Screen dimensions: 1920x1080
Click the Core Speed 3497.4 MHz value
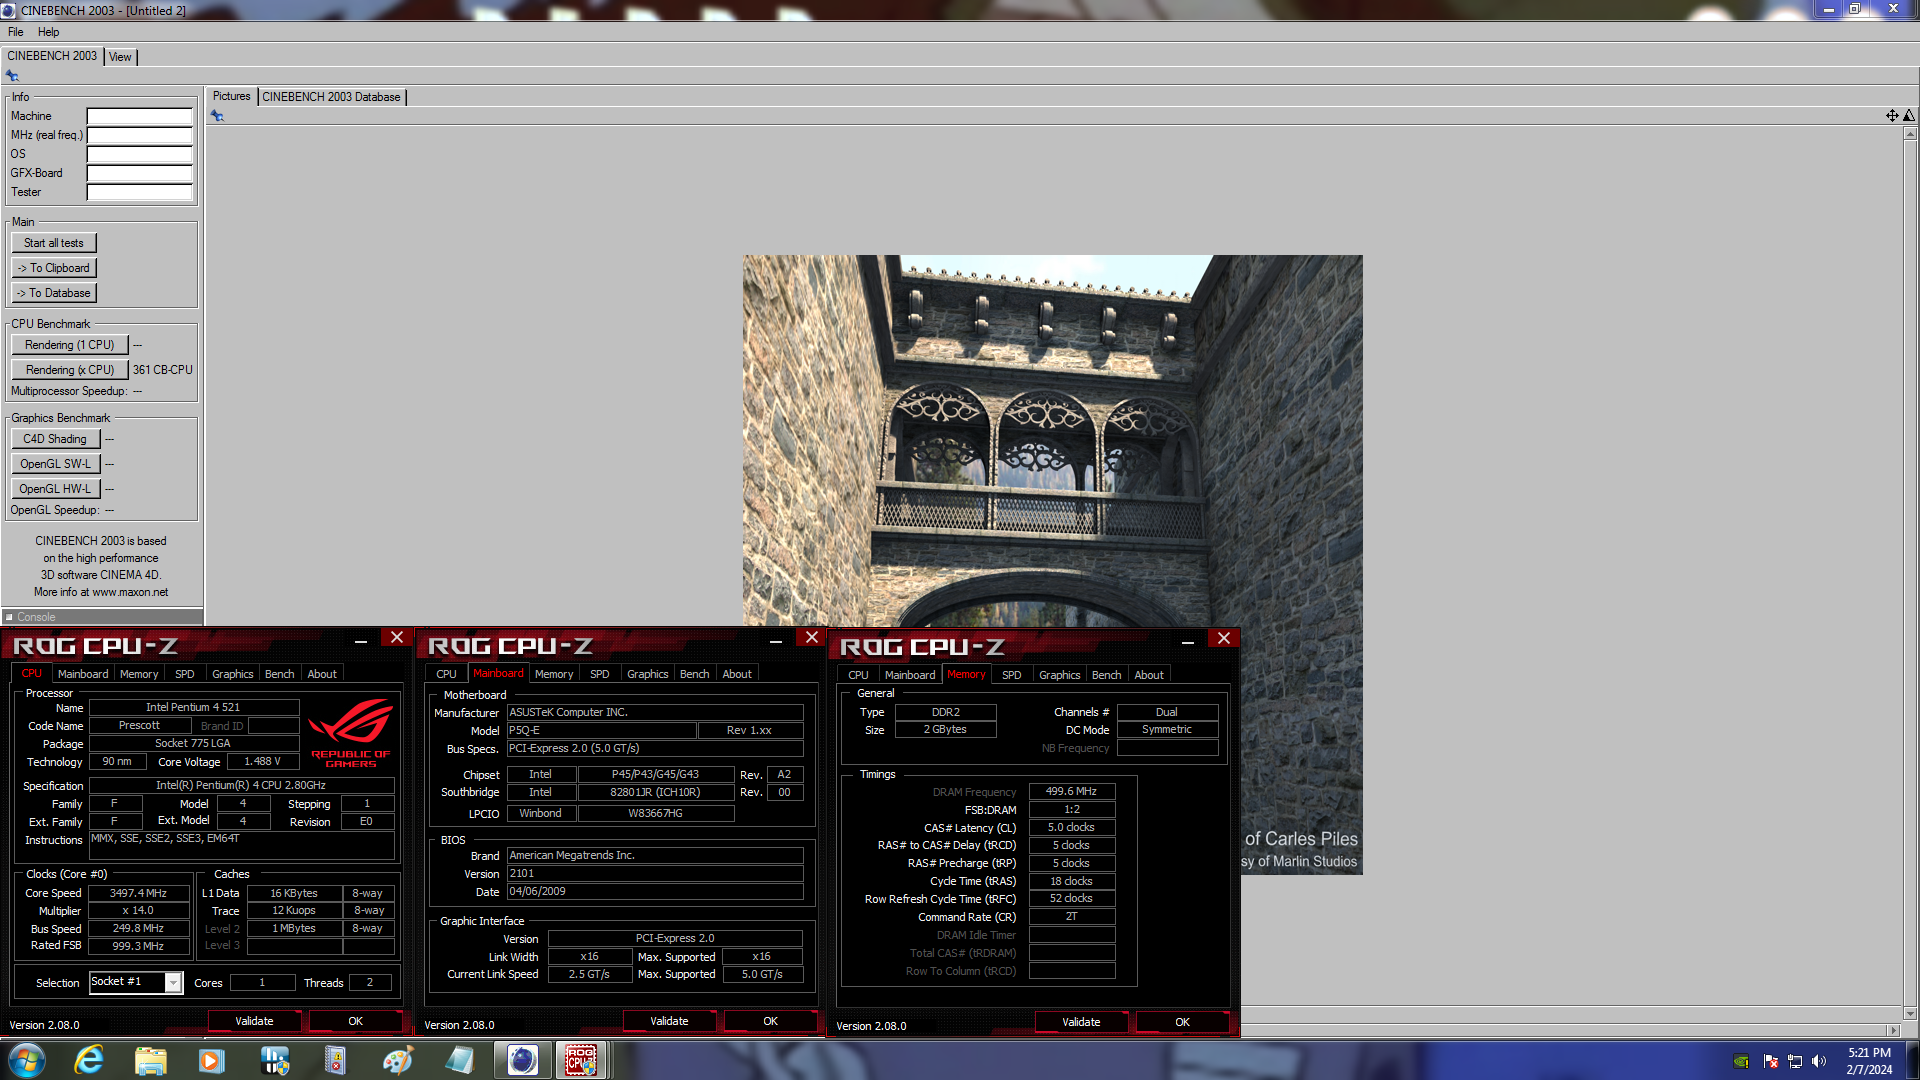pos(139,893)
